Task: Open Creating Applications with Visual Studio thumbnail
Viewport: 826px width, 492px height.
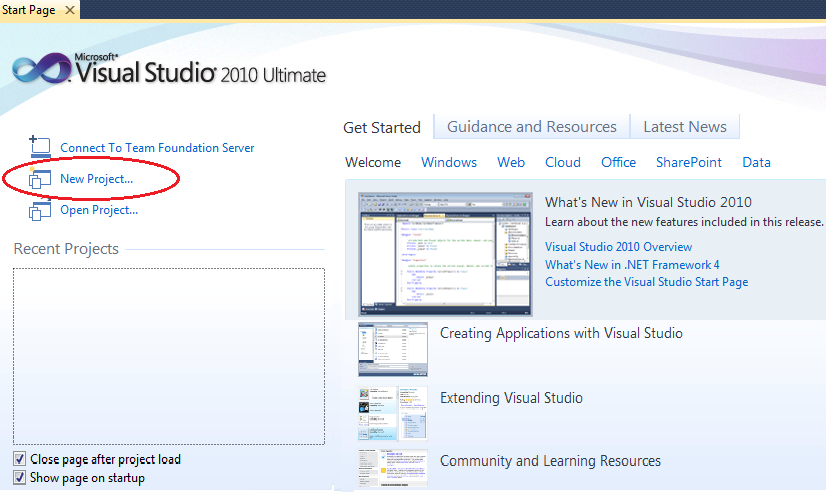Action: pyautogui.click(x=393, y=350)
